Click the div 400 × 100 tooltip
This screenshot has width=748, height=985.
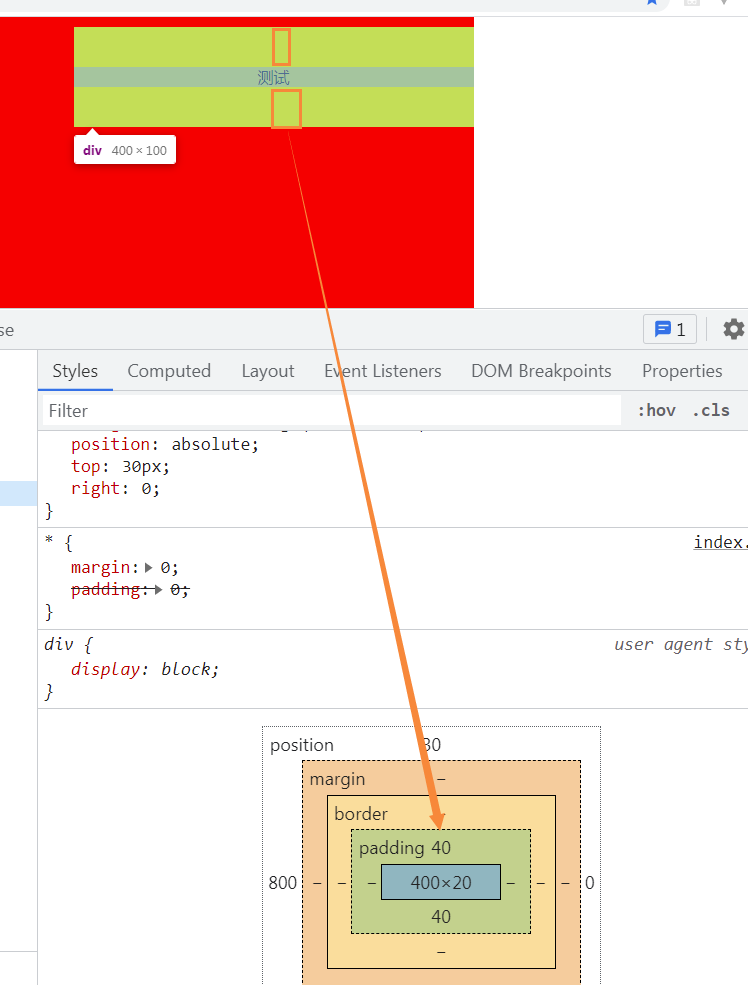[125, 150]
